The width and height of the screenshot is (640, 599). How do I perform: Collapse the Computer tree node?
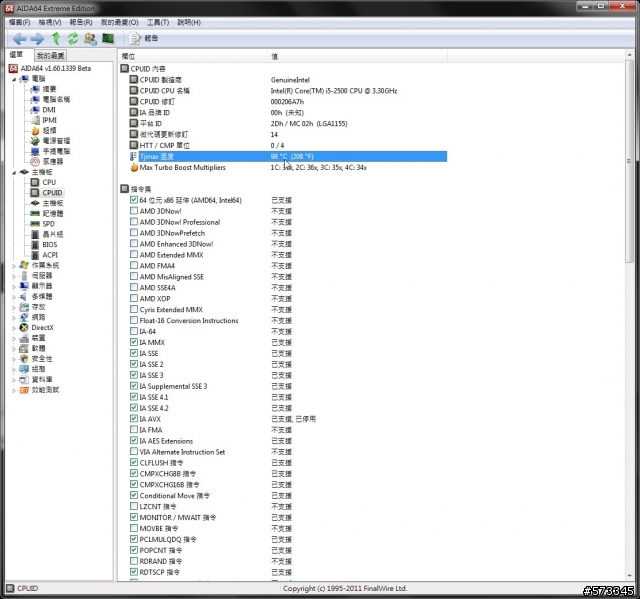(14, 79)
